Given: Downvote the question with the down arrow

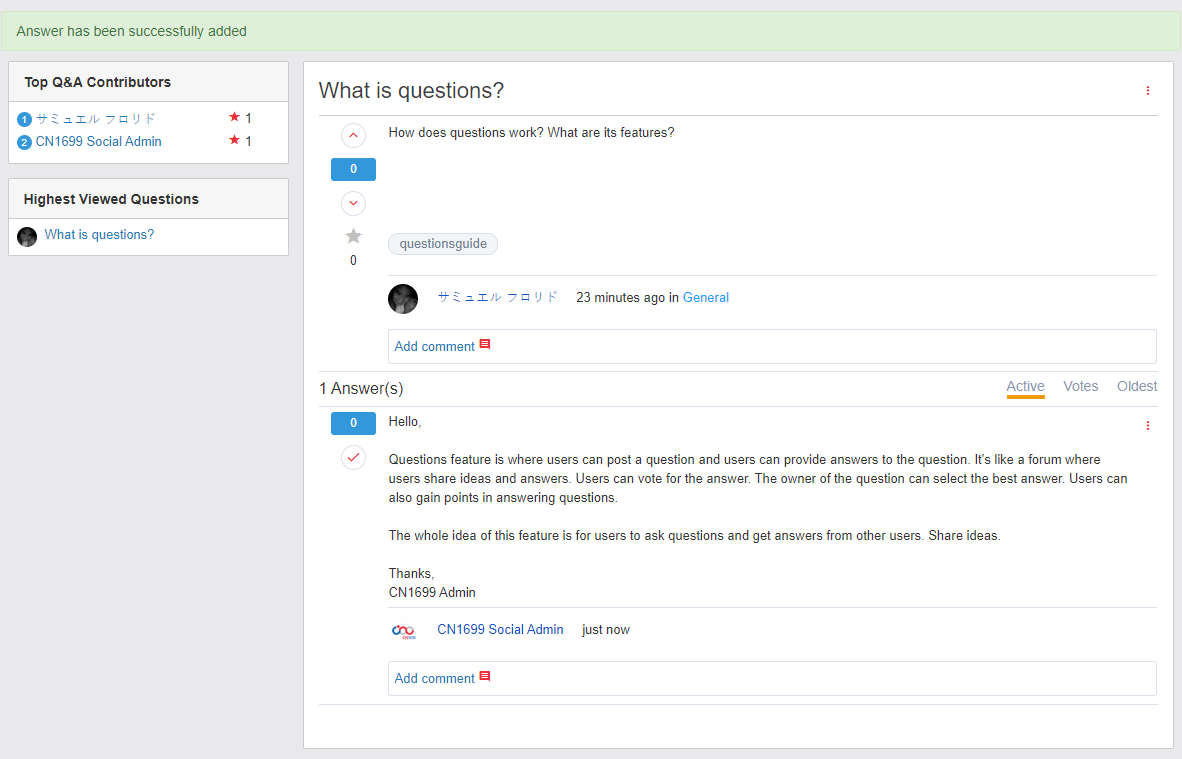Looking at the screenshot, I should [x=353, y=204].
